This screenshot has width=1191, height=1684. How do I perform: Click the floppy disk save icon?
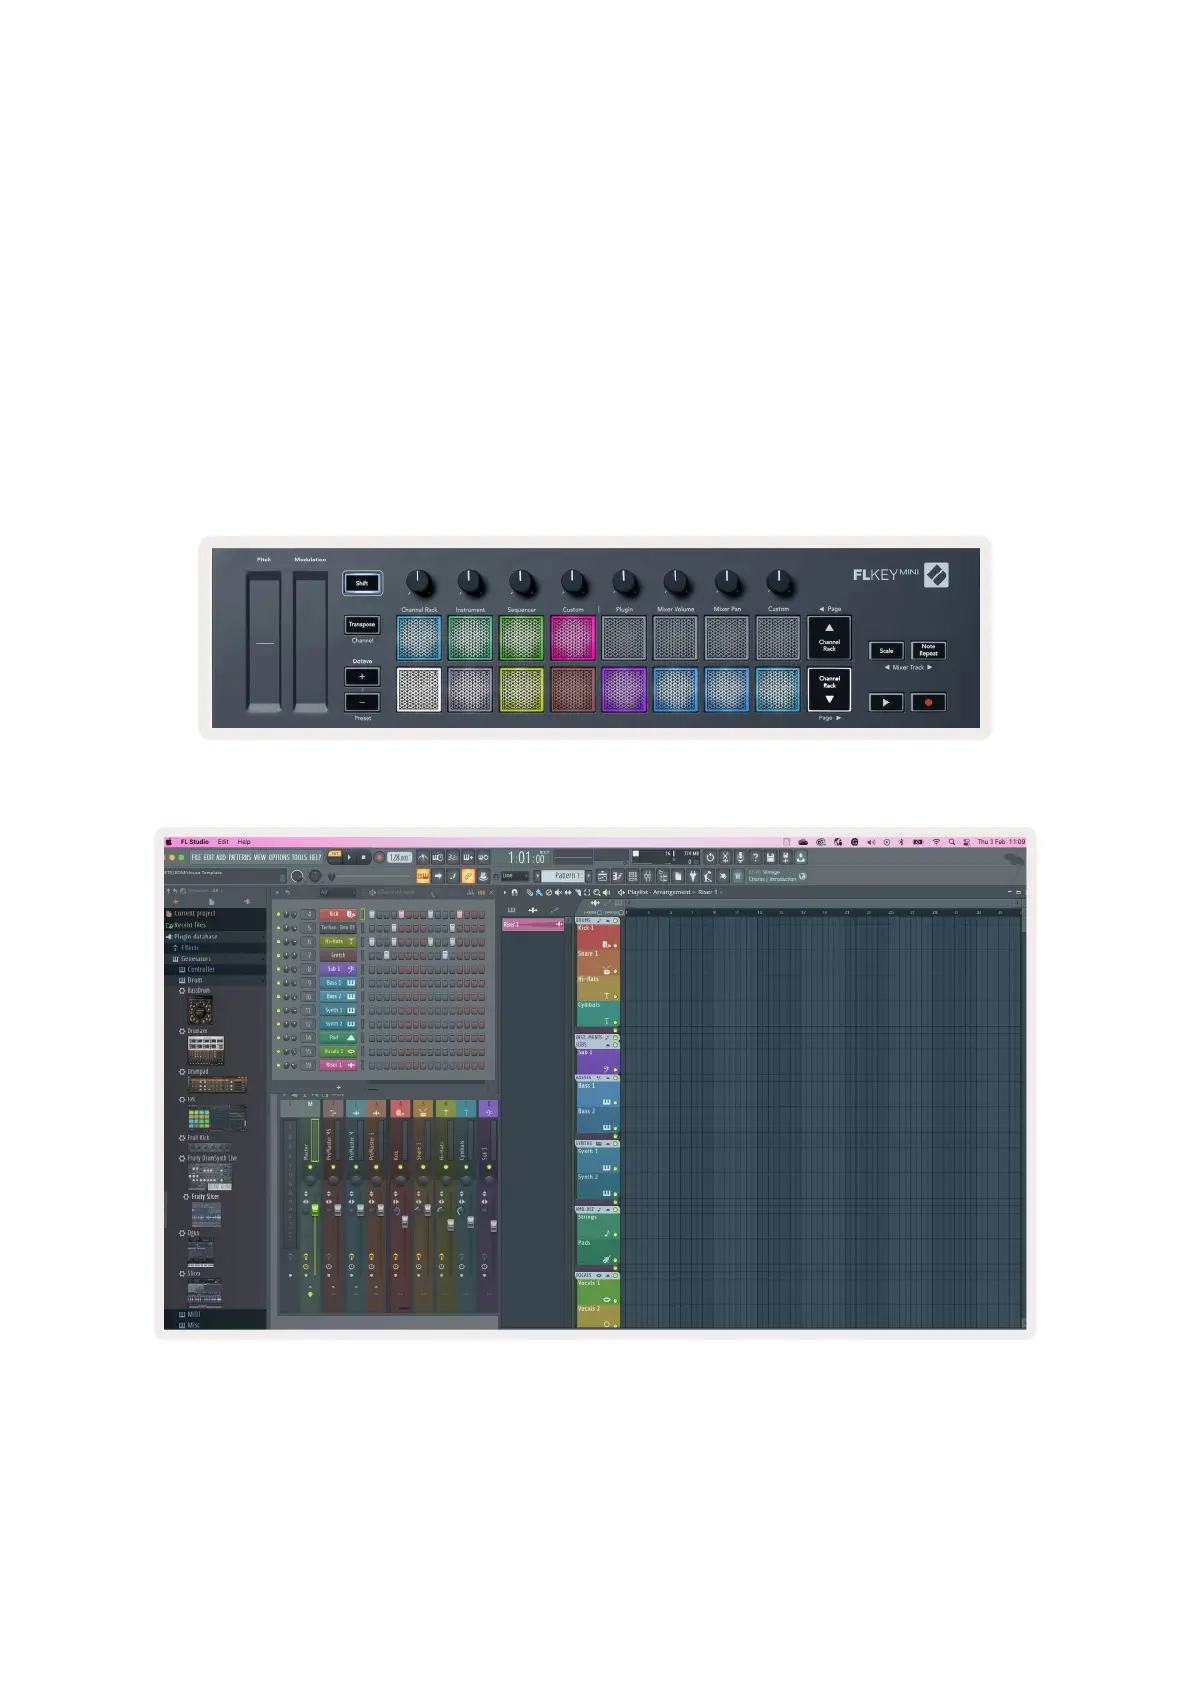coord(770,858)
